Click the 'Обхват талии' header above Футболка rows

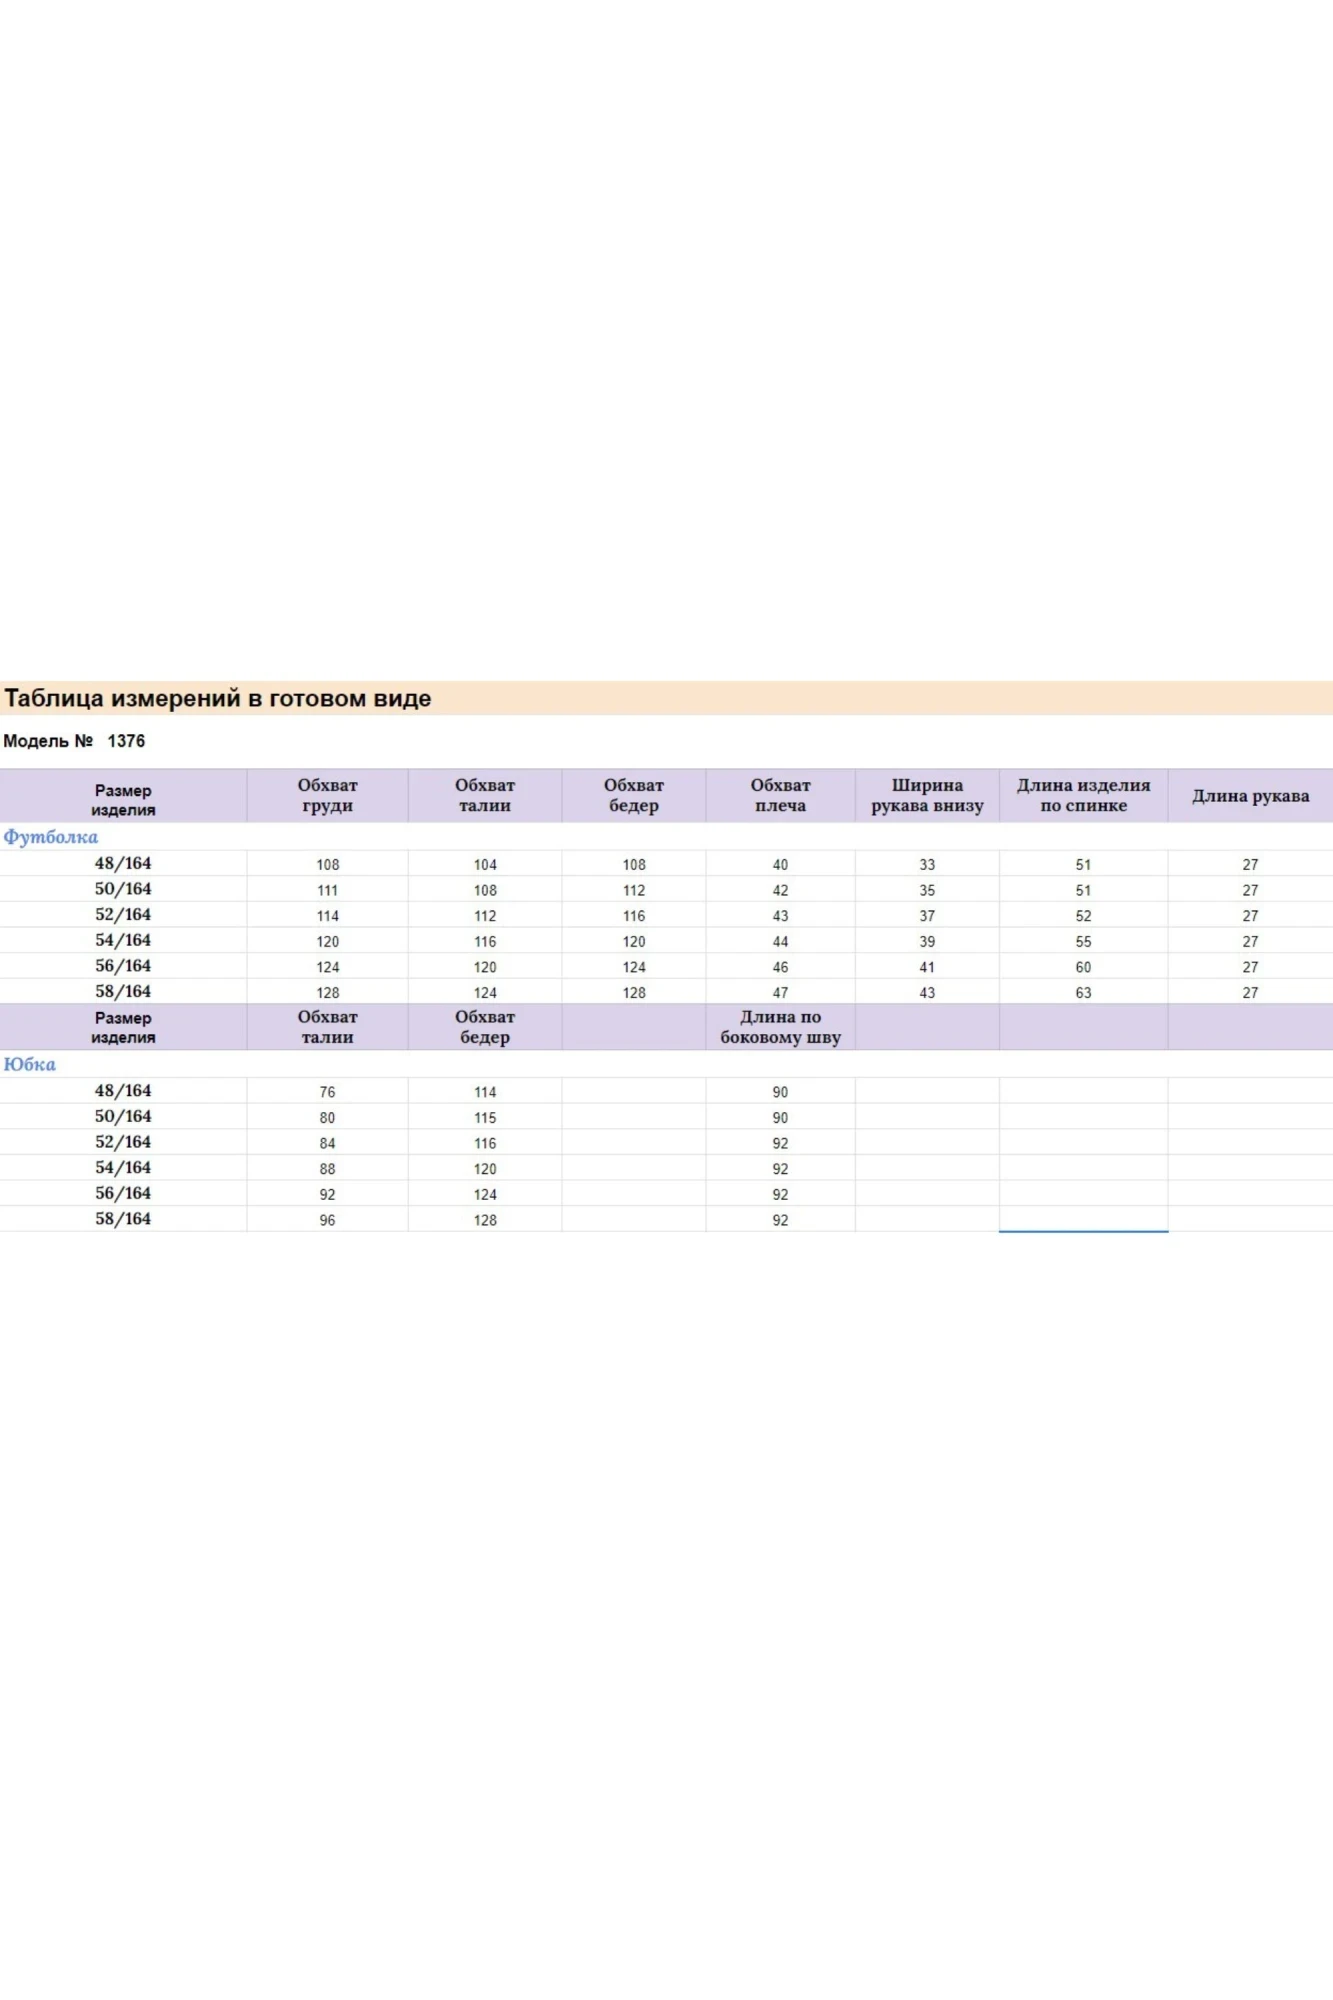(x=485, y=795)
